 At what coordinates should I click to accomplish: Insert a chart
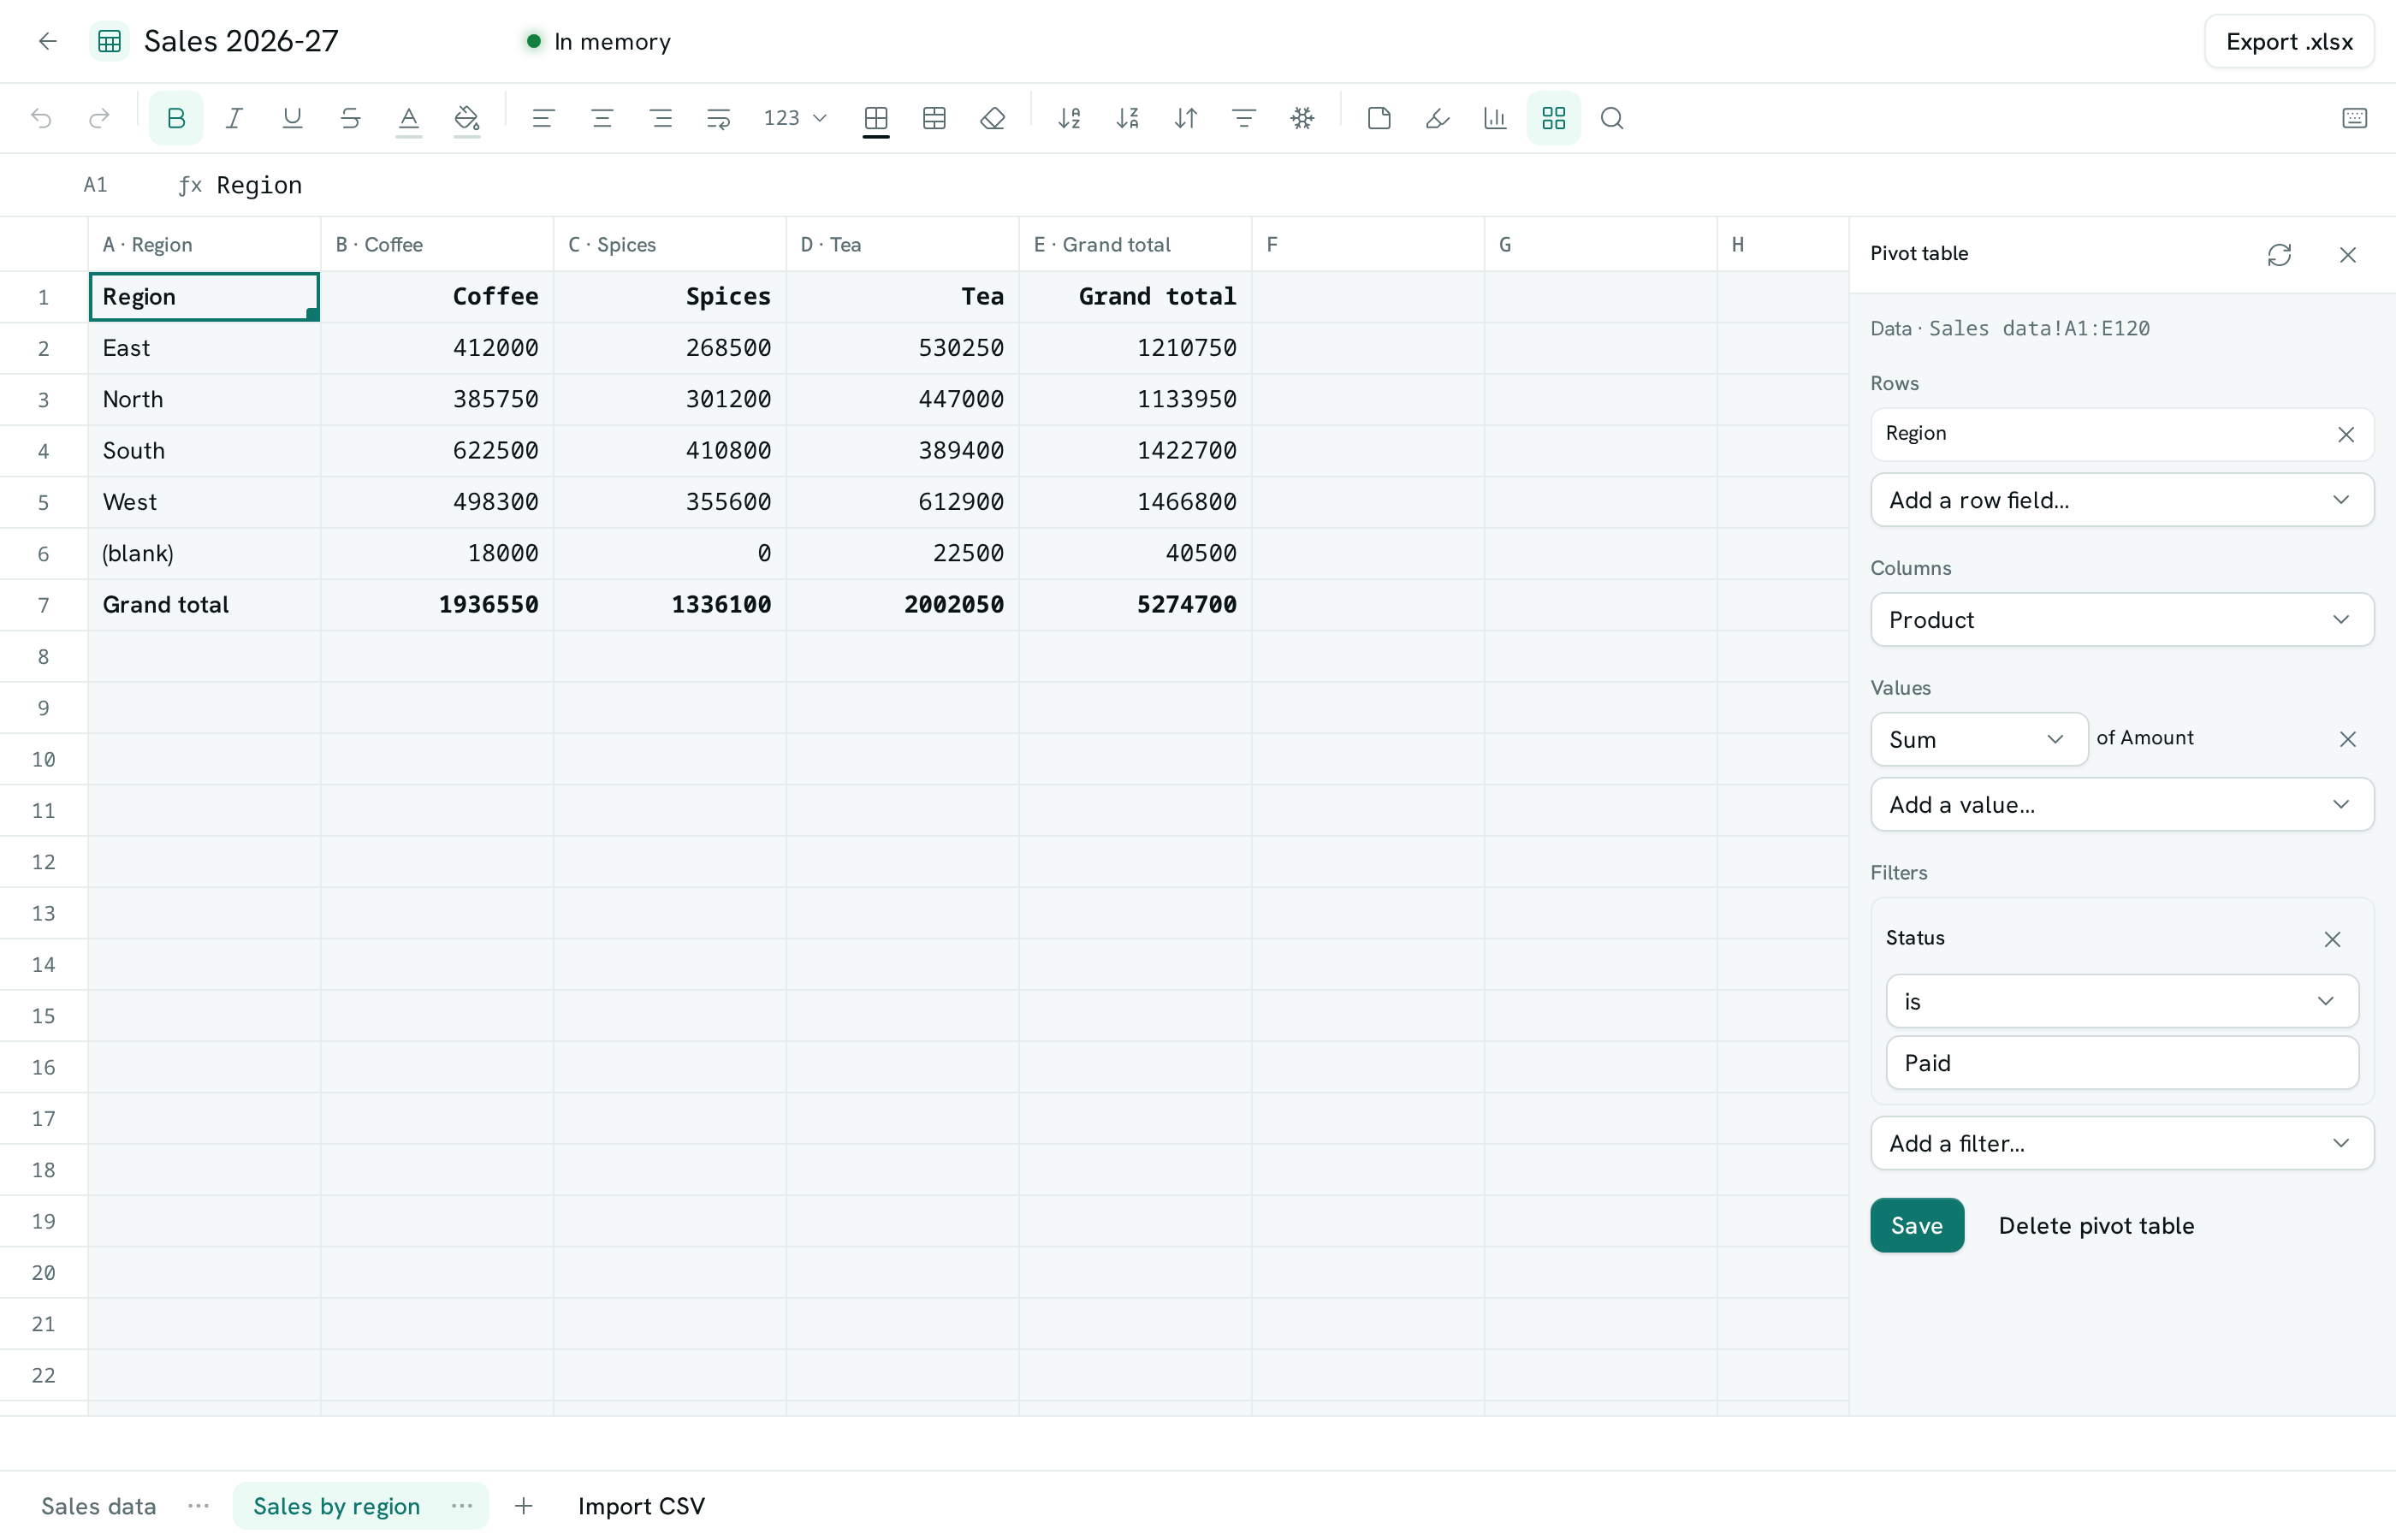(1495, 118)
